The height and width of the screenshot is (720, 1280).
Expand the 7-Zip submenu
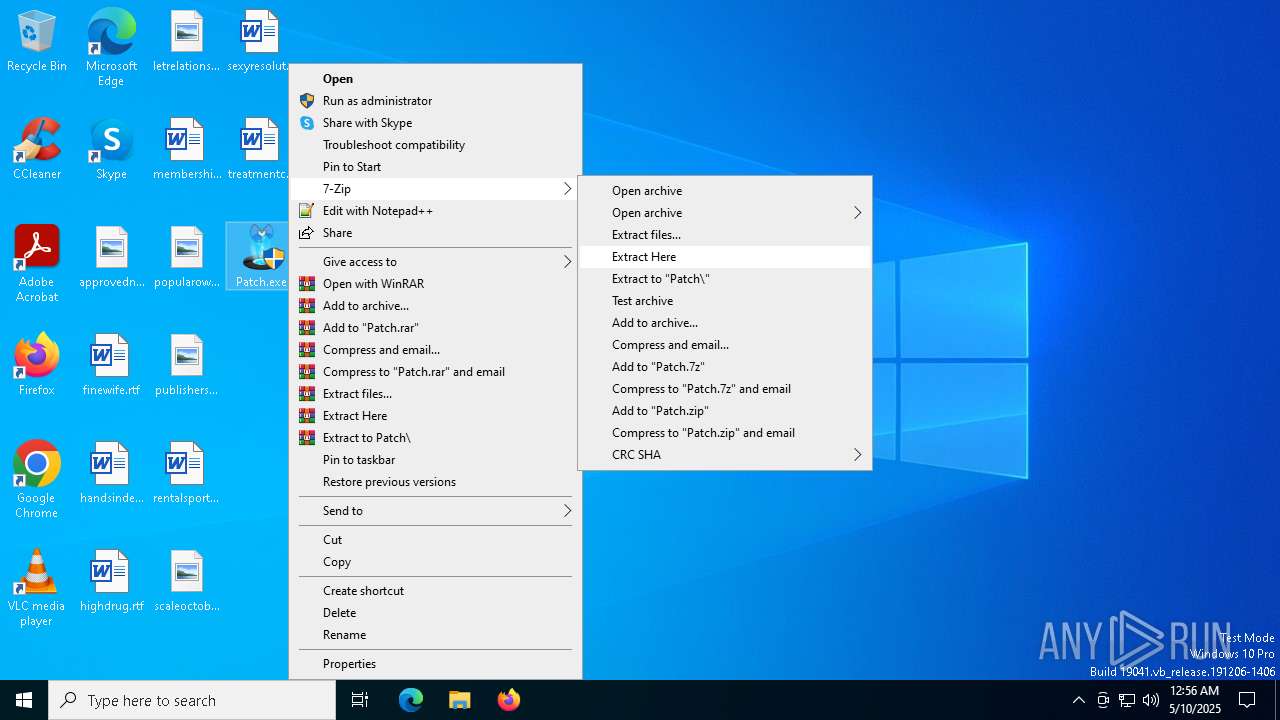click(x=435, y=189)
